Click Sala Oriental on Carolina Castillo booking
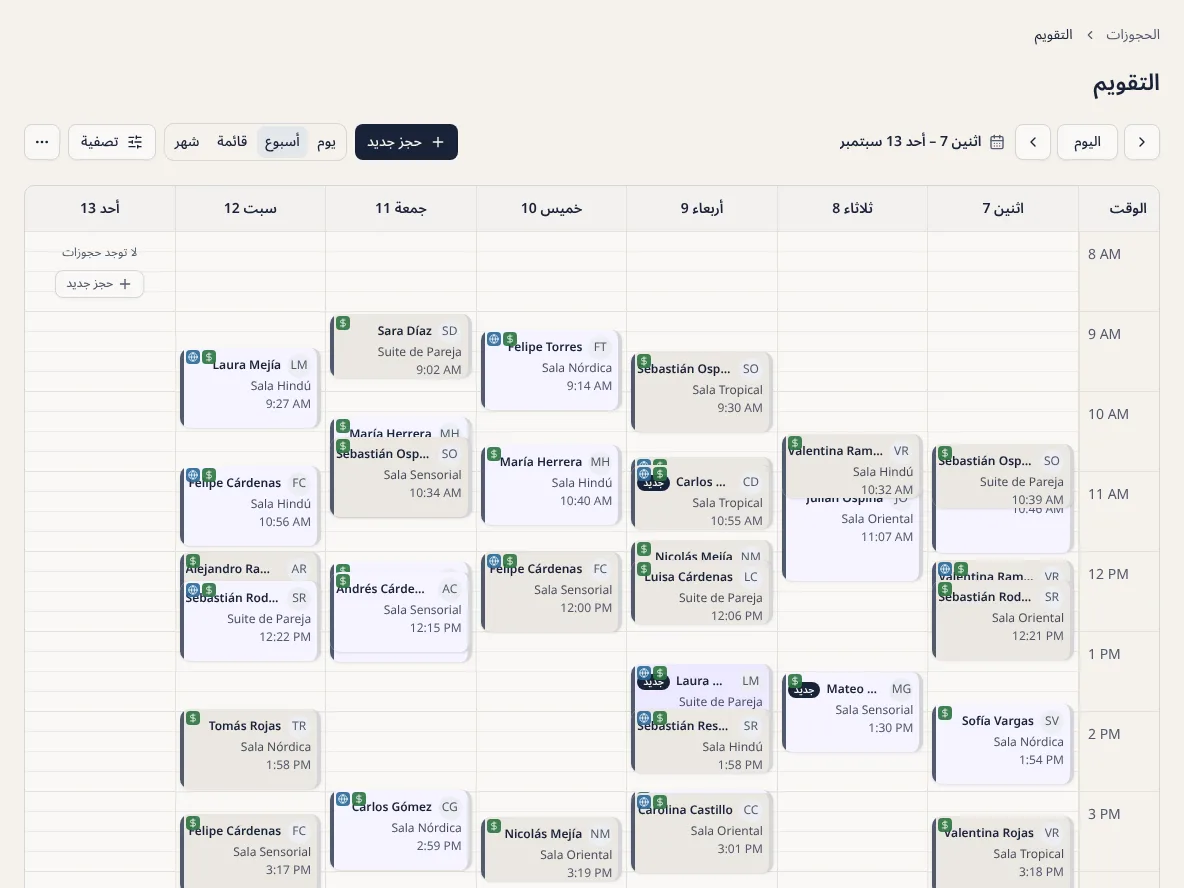Image resolution: width=1184 pixels, height=888 pixels. coord(726,831)
